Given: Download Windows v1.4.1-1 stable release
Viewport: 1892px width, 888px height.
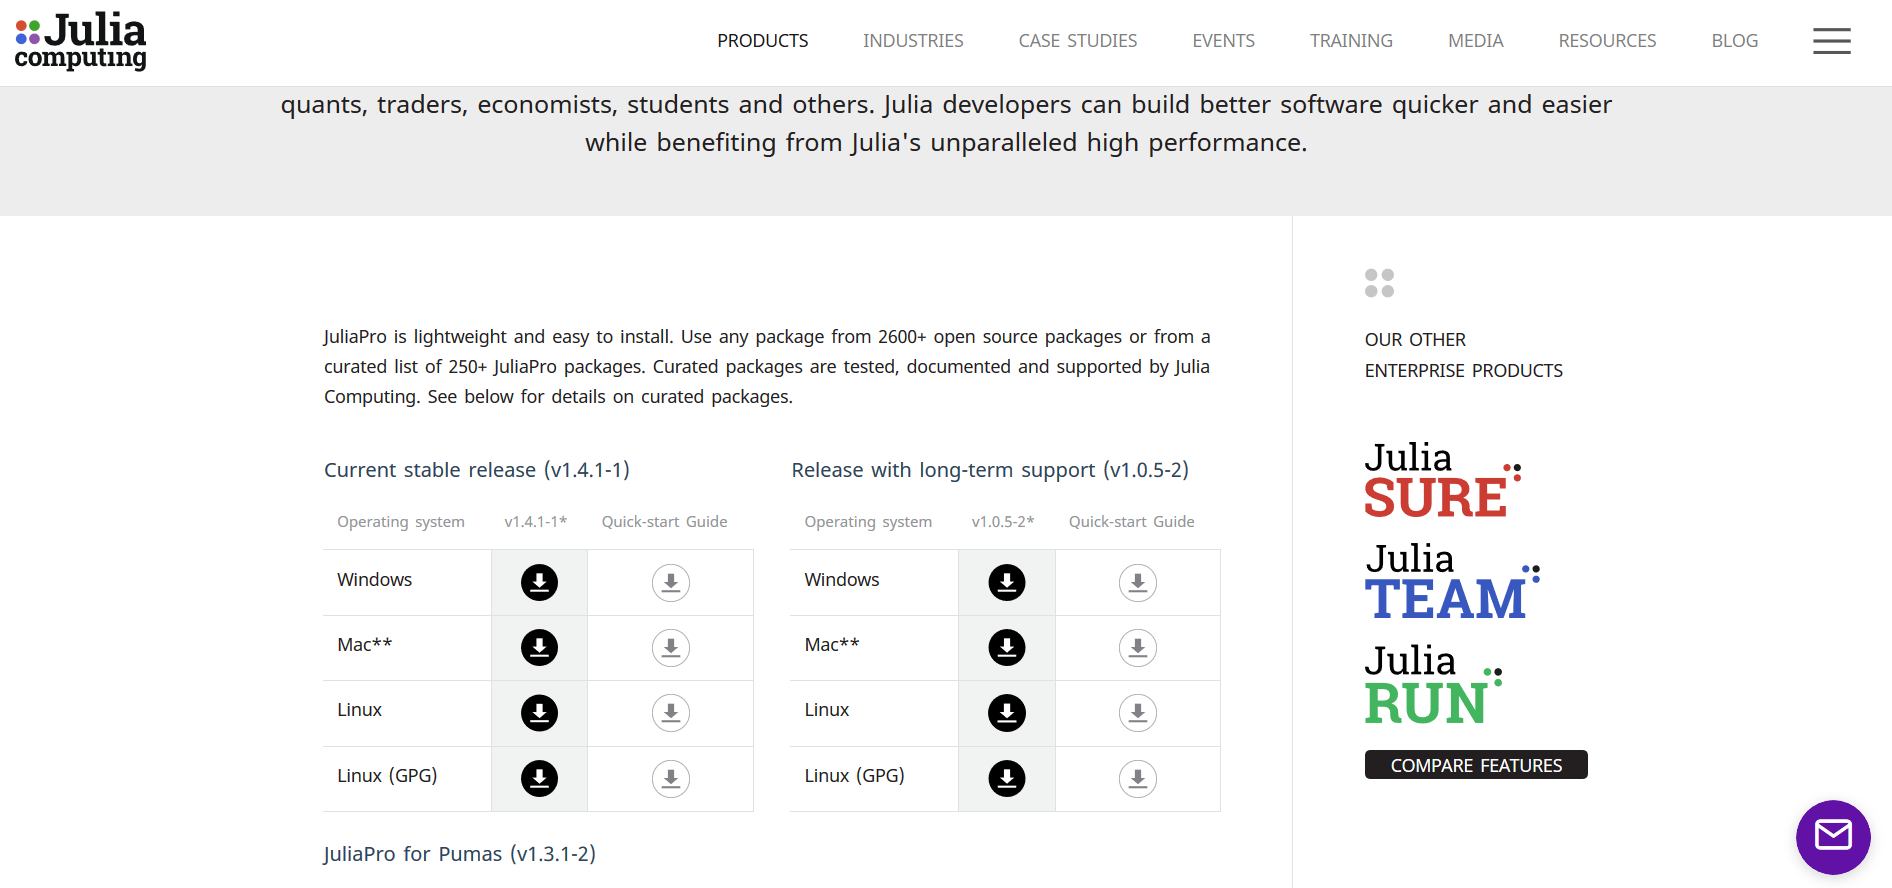Looking at the screenshot, I should coord(539,582).
